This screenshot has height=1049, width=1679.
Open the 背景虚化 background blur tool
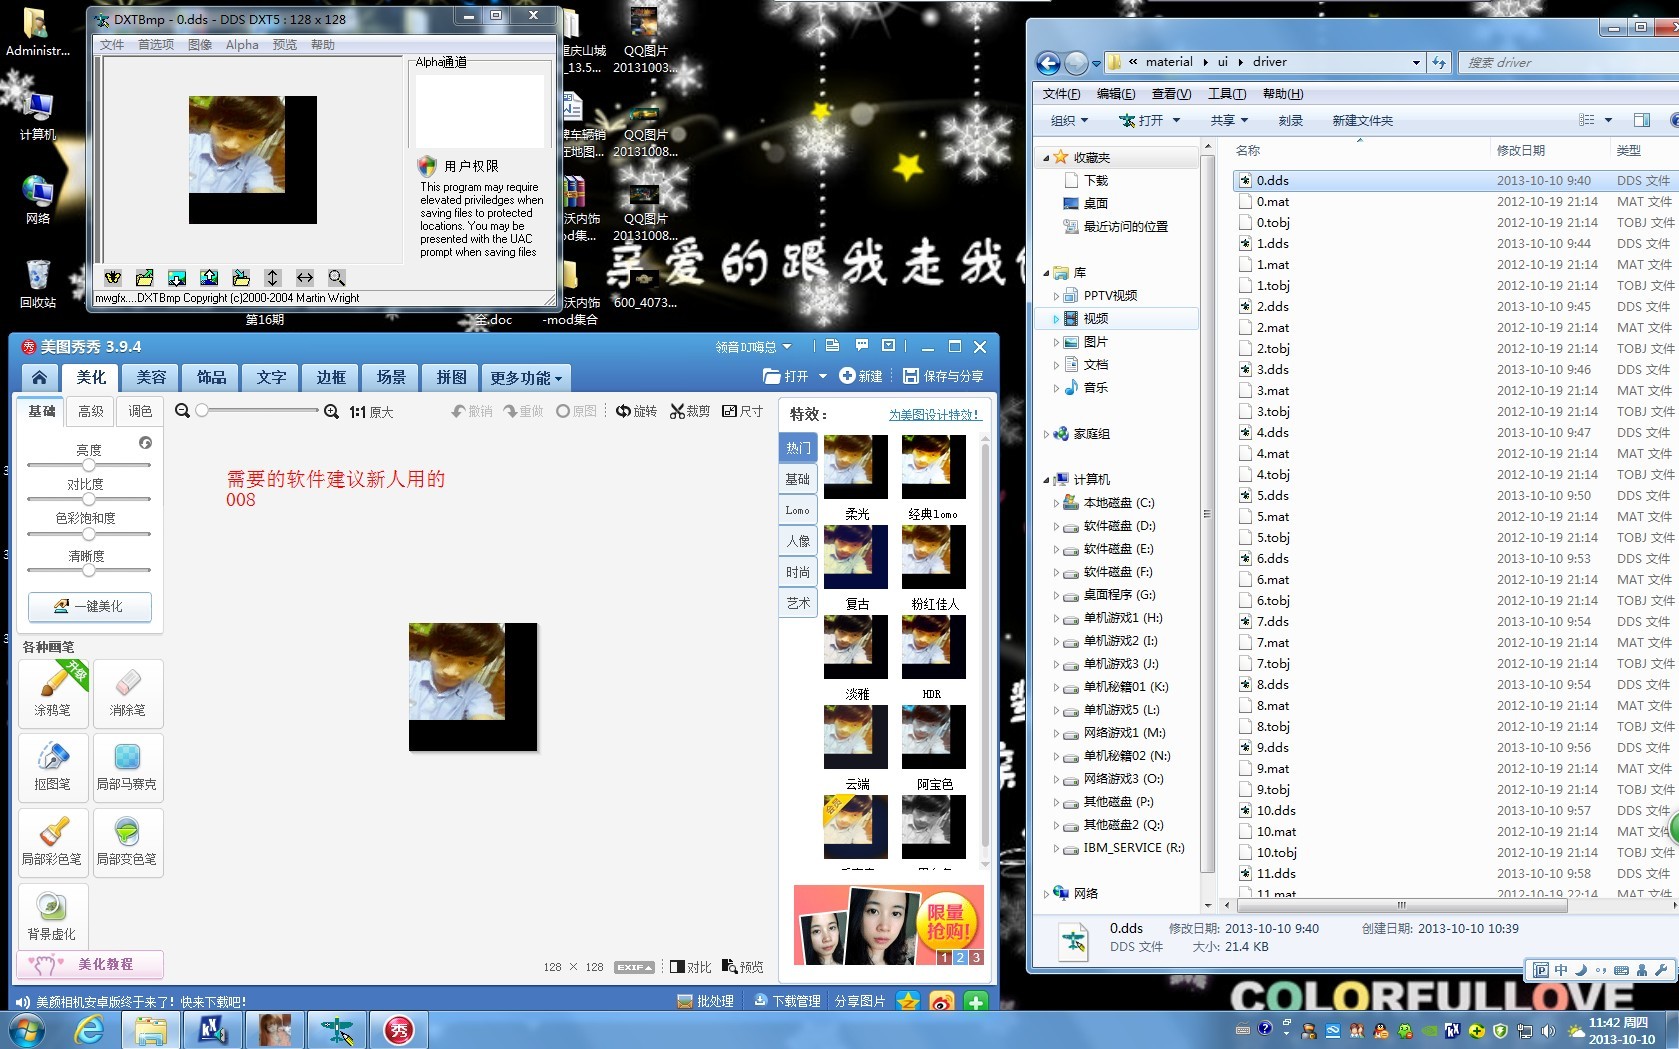coord(52,915)
